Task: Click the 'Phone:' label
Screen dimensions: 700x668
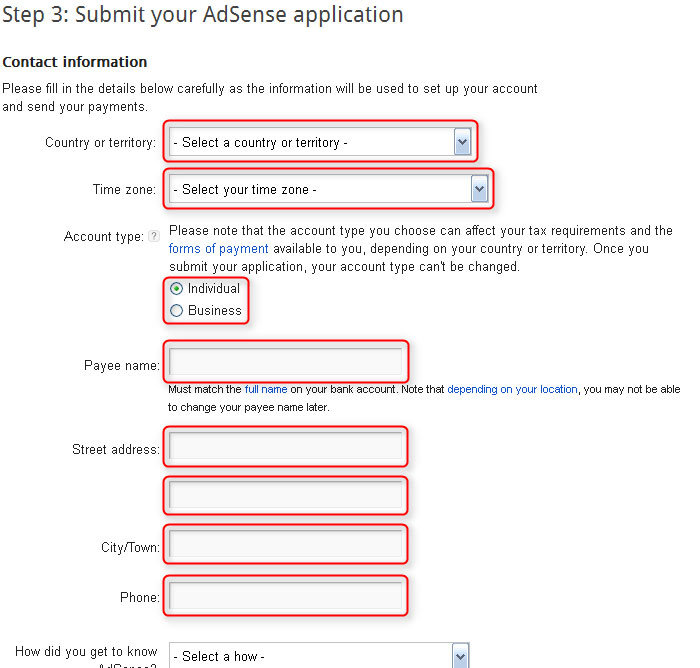Action: (139, 597)
